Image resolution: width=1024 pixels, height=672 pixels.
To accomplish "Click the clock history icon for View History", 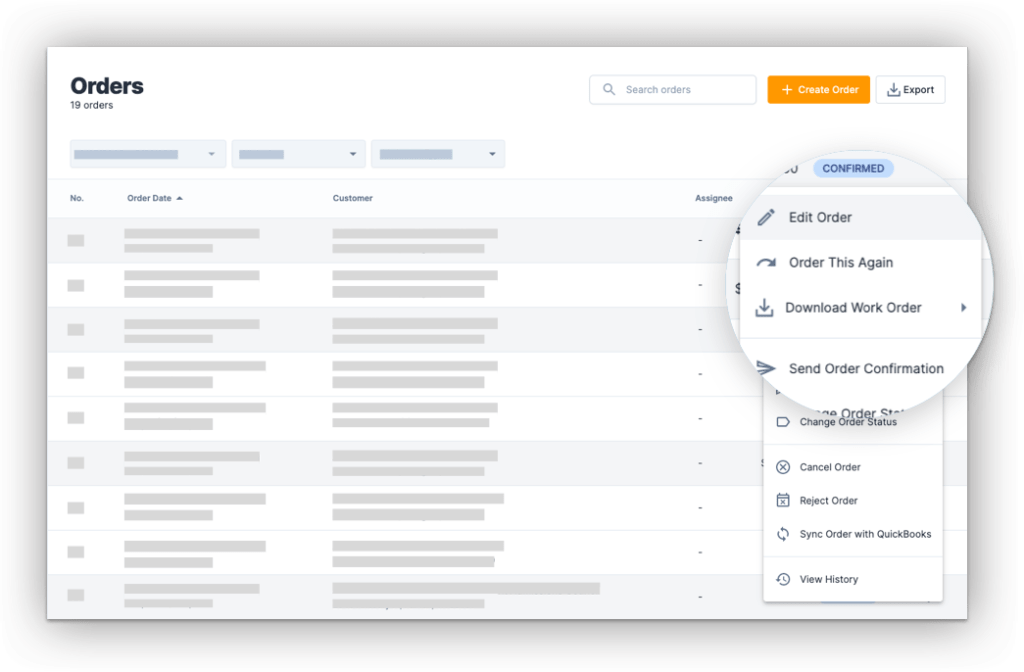I will point(783,579).
